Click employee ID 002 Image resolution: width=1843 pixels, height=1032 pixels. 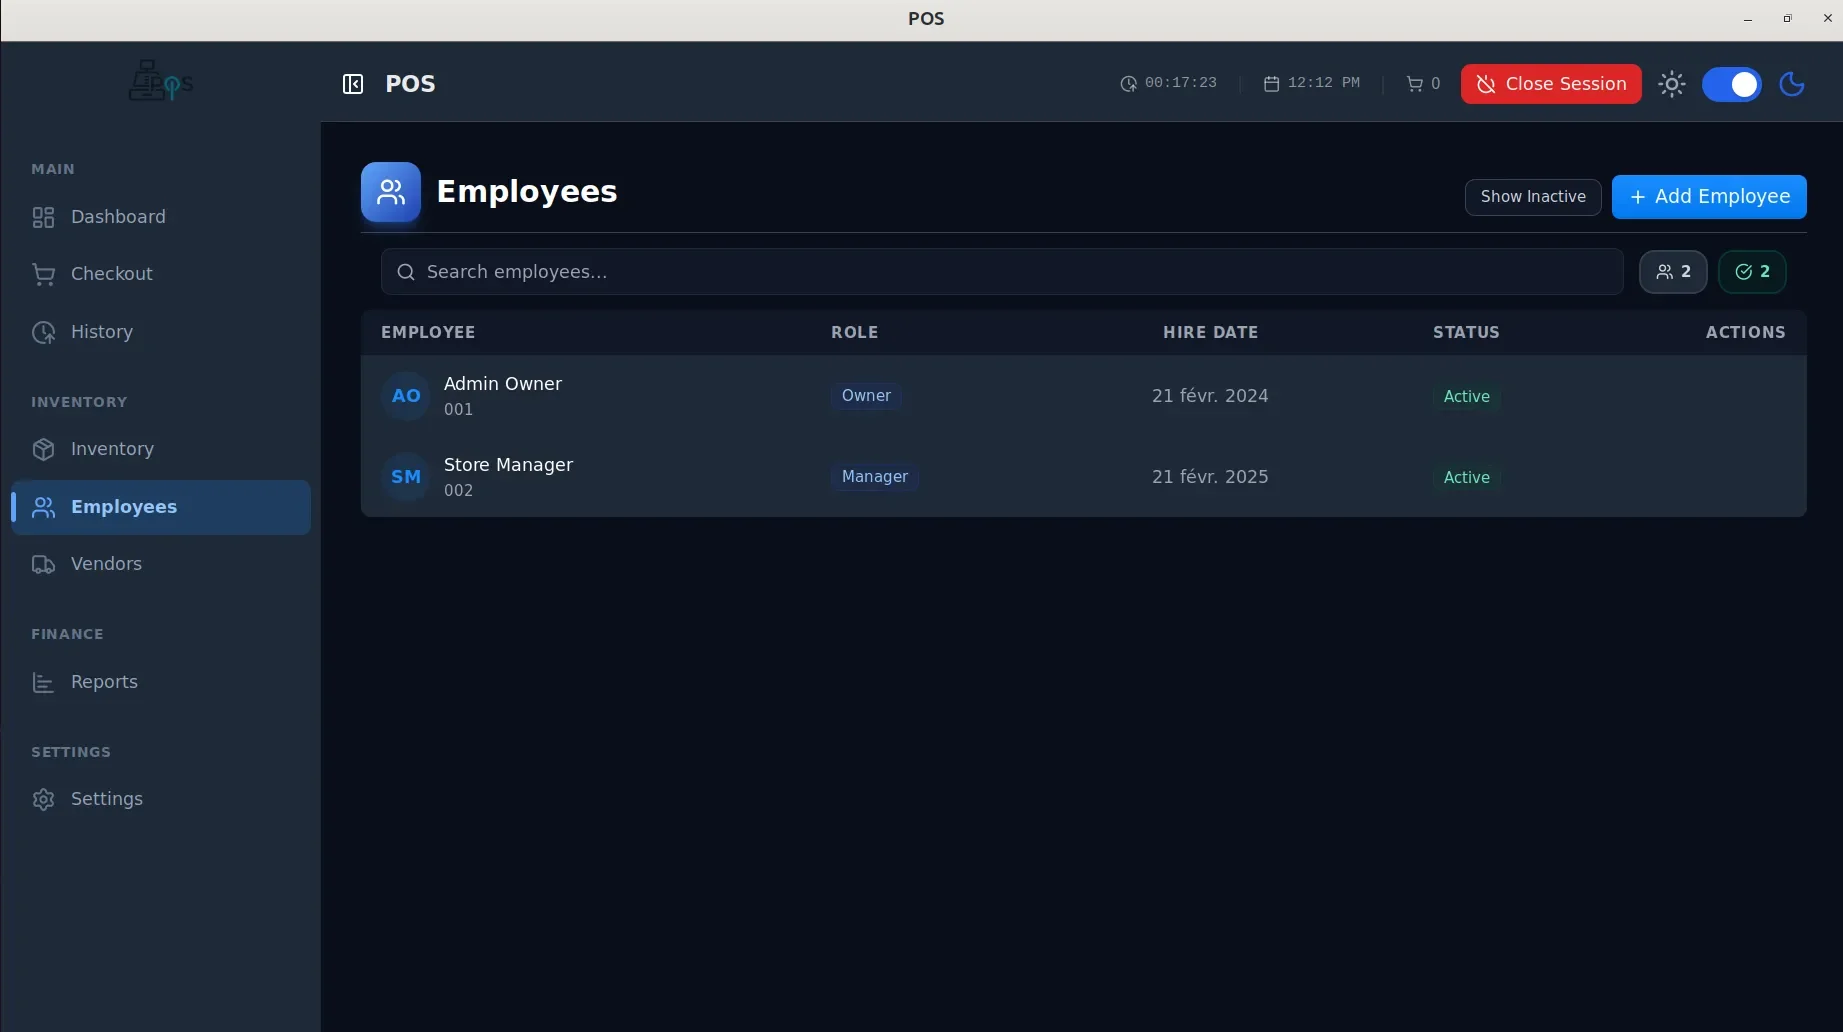coord(459,491)
